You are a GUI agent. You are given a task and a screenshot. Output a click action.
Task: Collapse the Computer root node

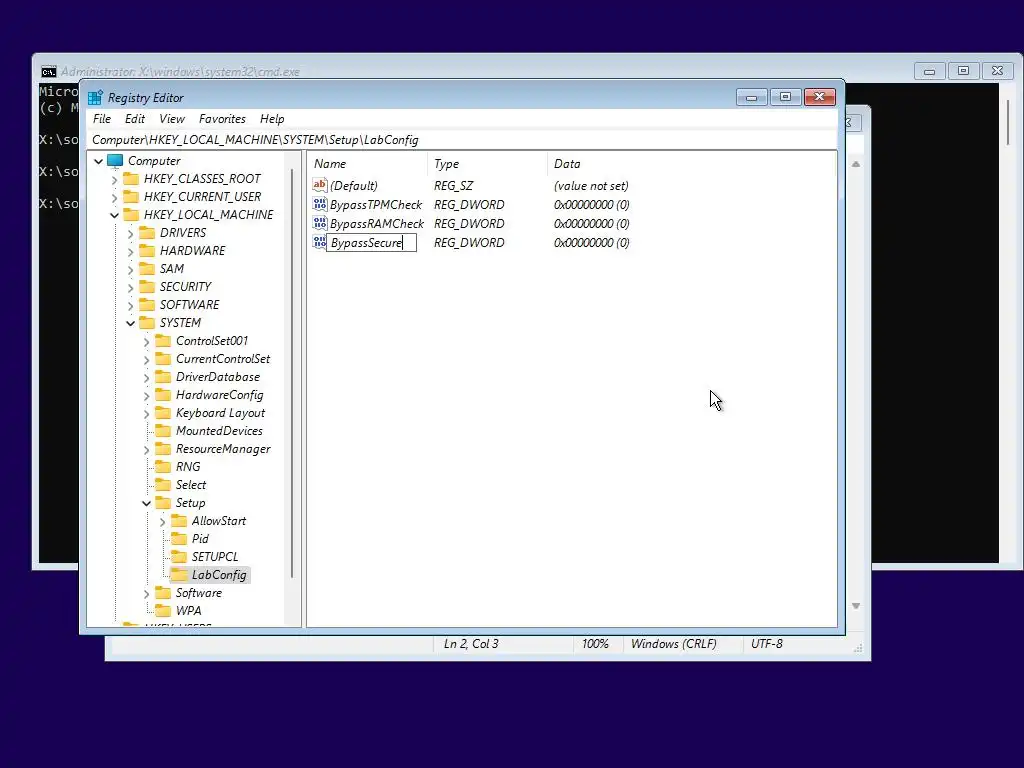coord(99,161)
